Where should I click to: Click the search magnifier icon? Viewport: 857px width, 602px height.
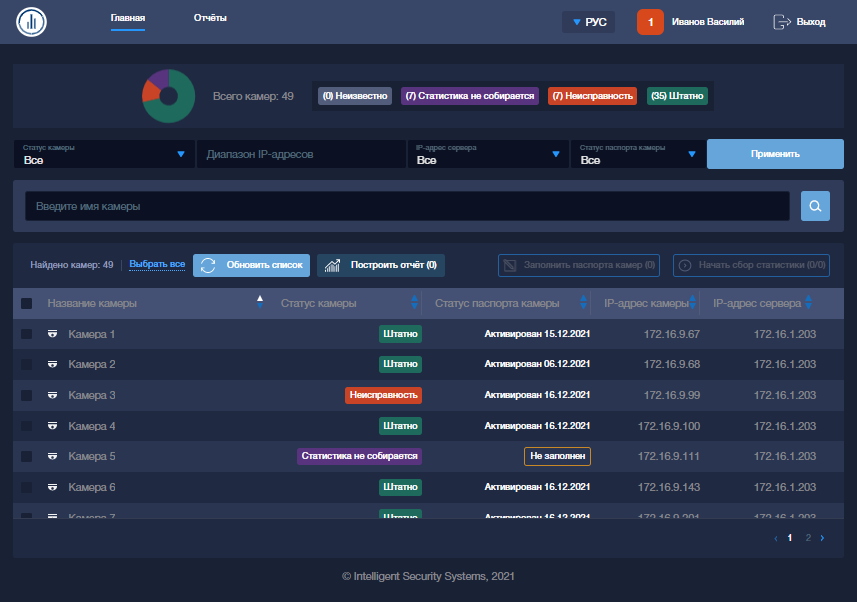(x=815, y=205)
